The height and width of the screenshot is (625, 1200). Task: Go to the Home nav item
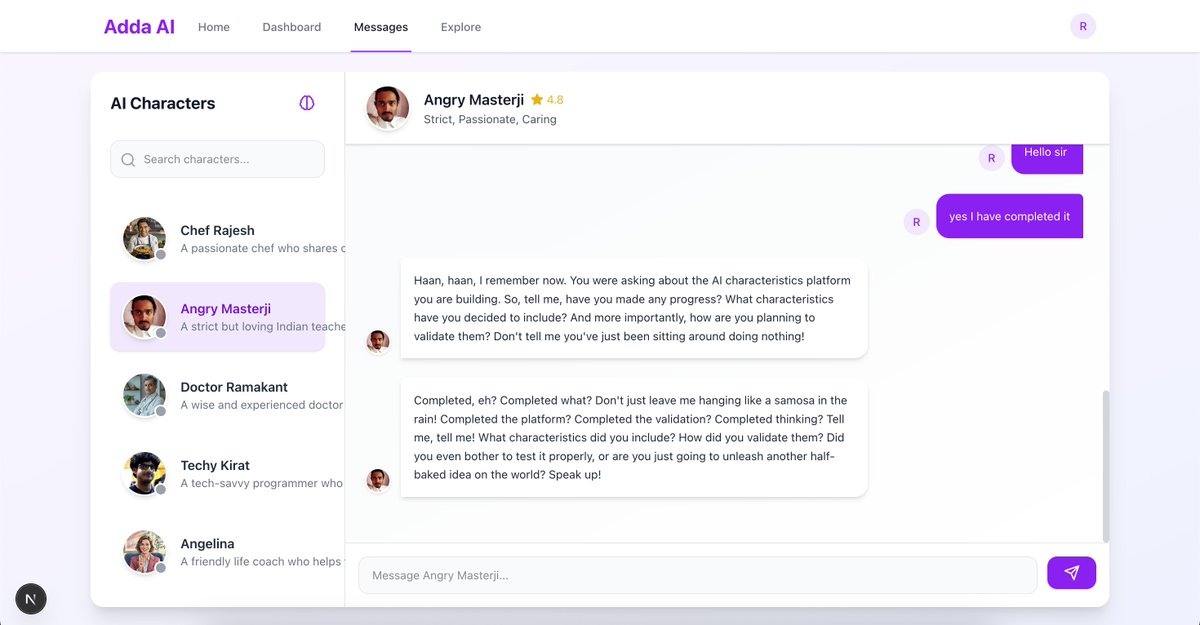[214, 27]
